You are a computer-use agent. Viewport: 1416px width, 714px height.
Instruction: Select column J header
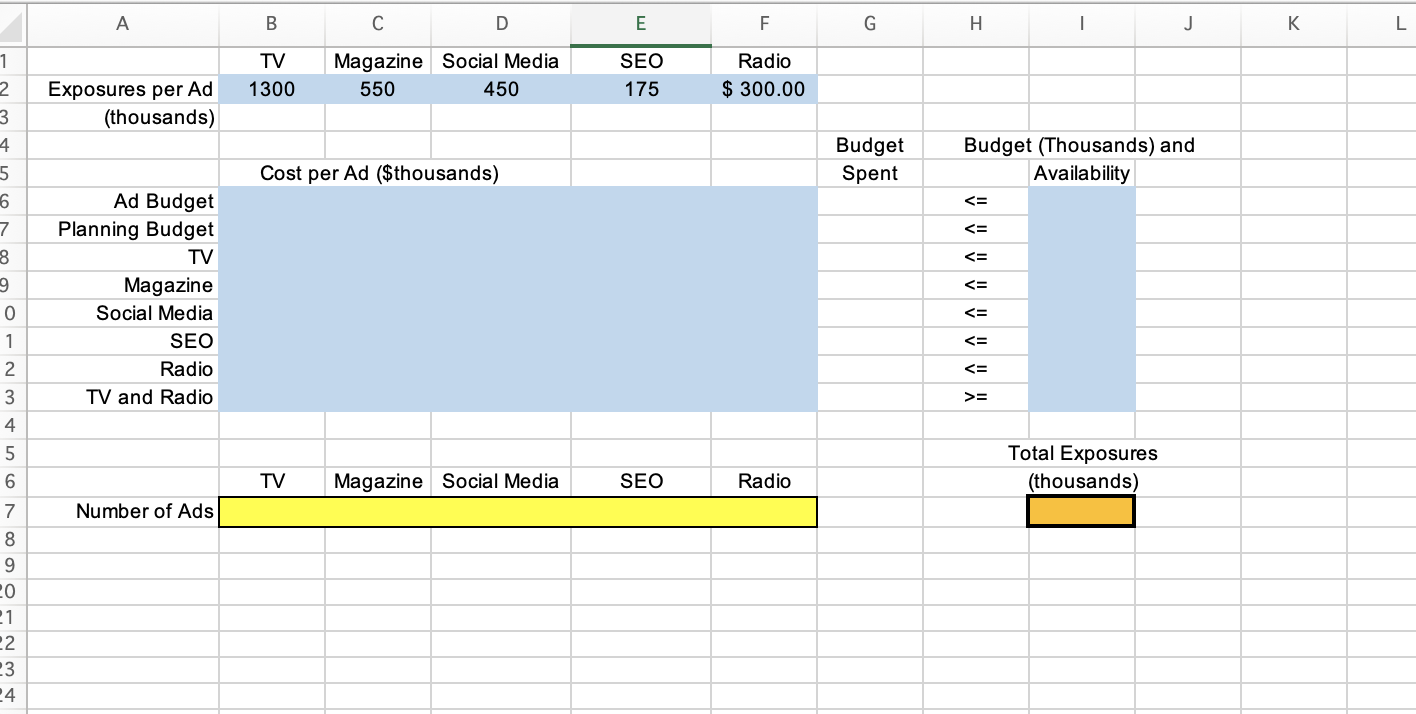1187,23
